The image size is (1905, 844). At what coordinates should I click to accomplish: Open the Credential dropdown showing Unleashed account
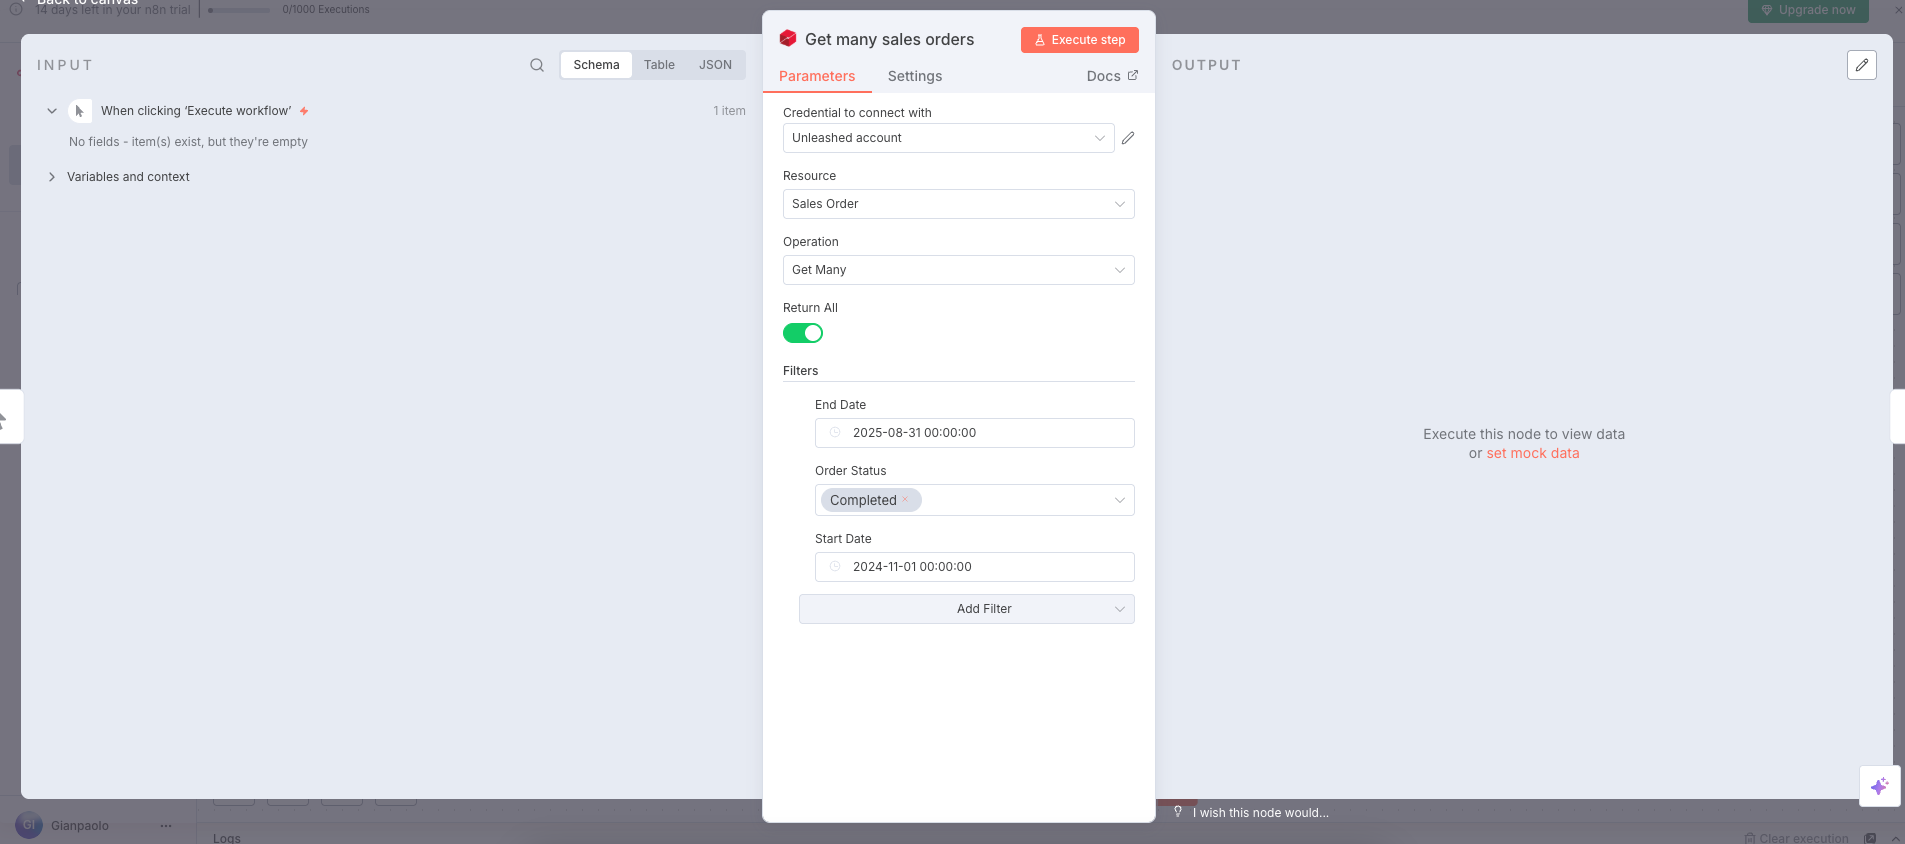pyautogui.click(x=948, y=138)
